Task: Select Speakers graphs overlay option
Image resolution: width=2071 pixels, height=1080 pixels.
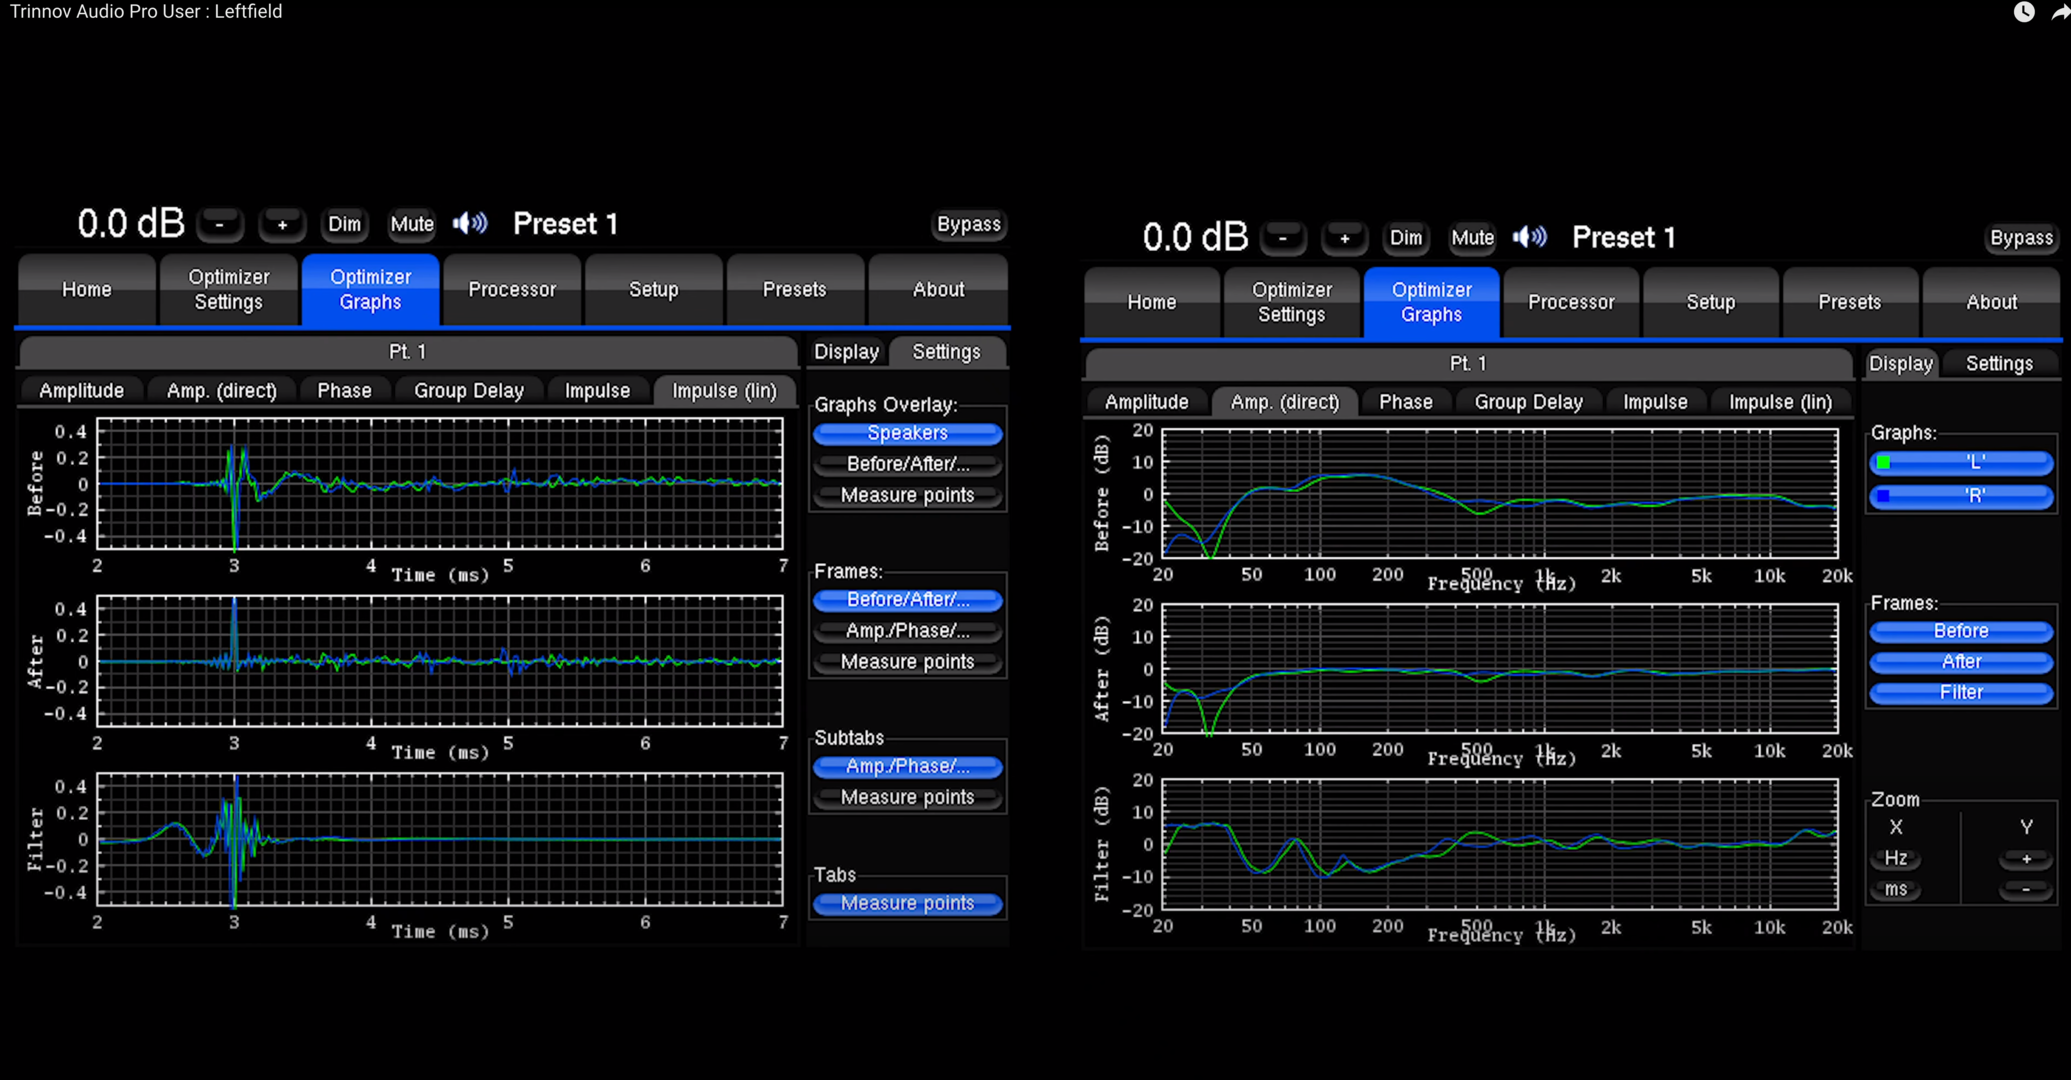Action: (x=907, y=433)
